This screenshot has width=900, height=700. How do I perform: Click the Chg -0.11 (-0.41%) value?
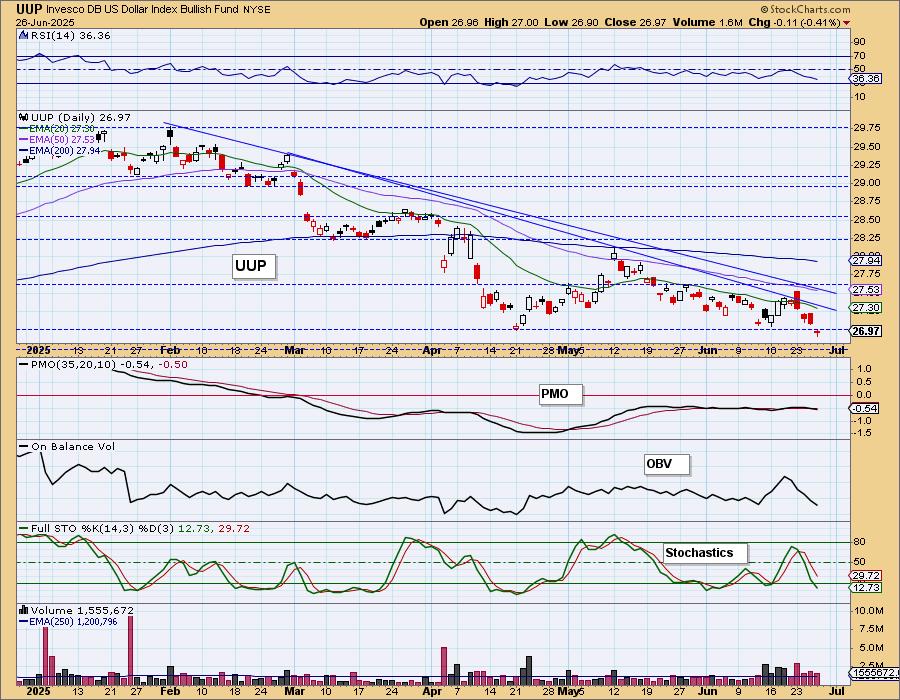(795, 22)
